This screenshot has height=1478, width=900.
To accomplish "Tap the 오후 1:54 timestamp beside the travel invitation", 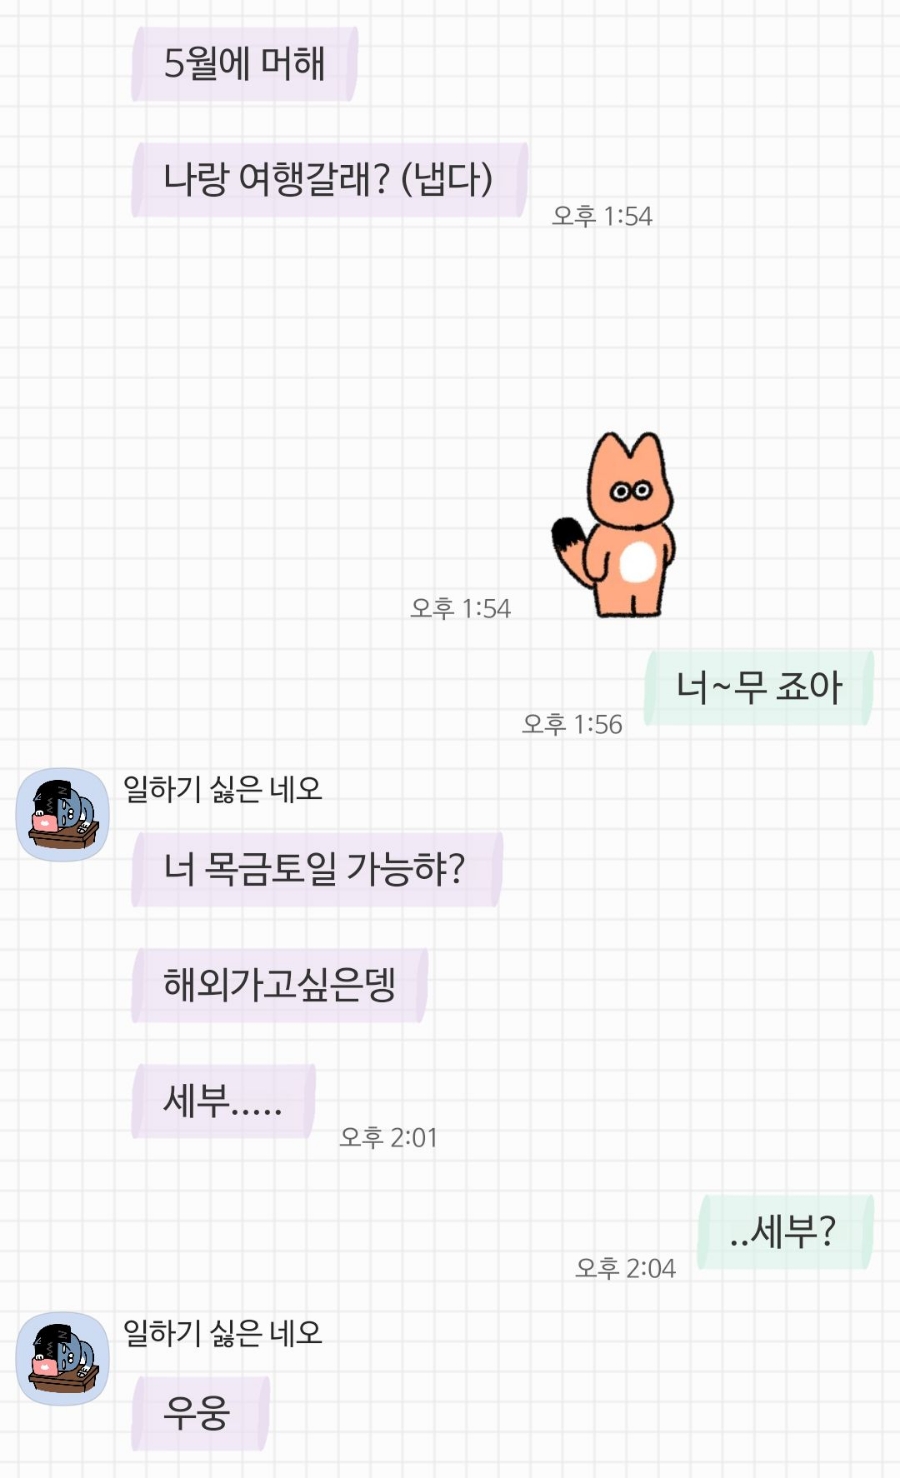I will (x=602, y=216).
